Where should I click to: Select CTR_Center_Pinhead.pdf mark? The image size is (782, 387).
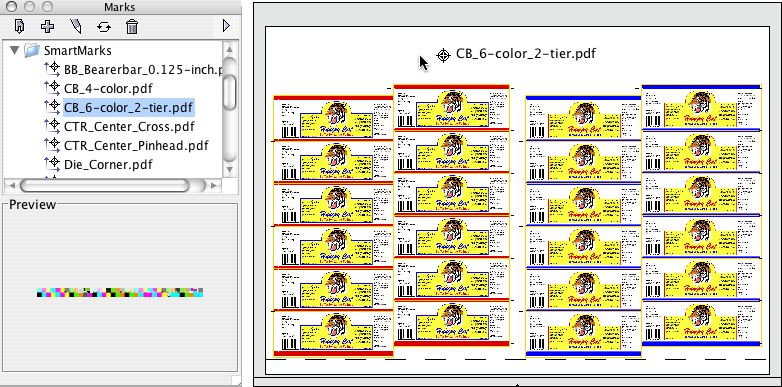pyautogui.click(x=136, y=146)
